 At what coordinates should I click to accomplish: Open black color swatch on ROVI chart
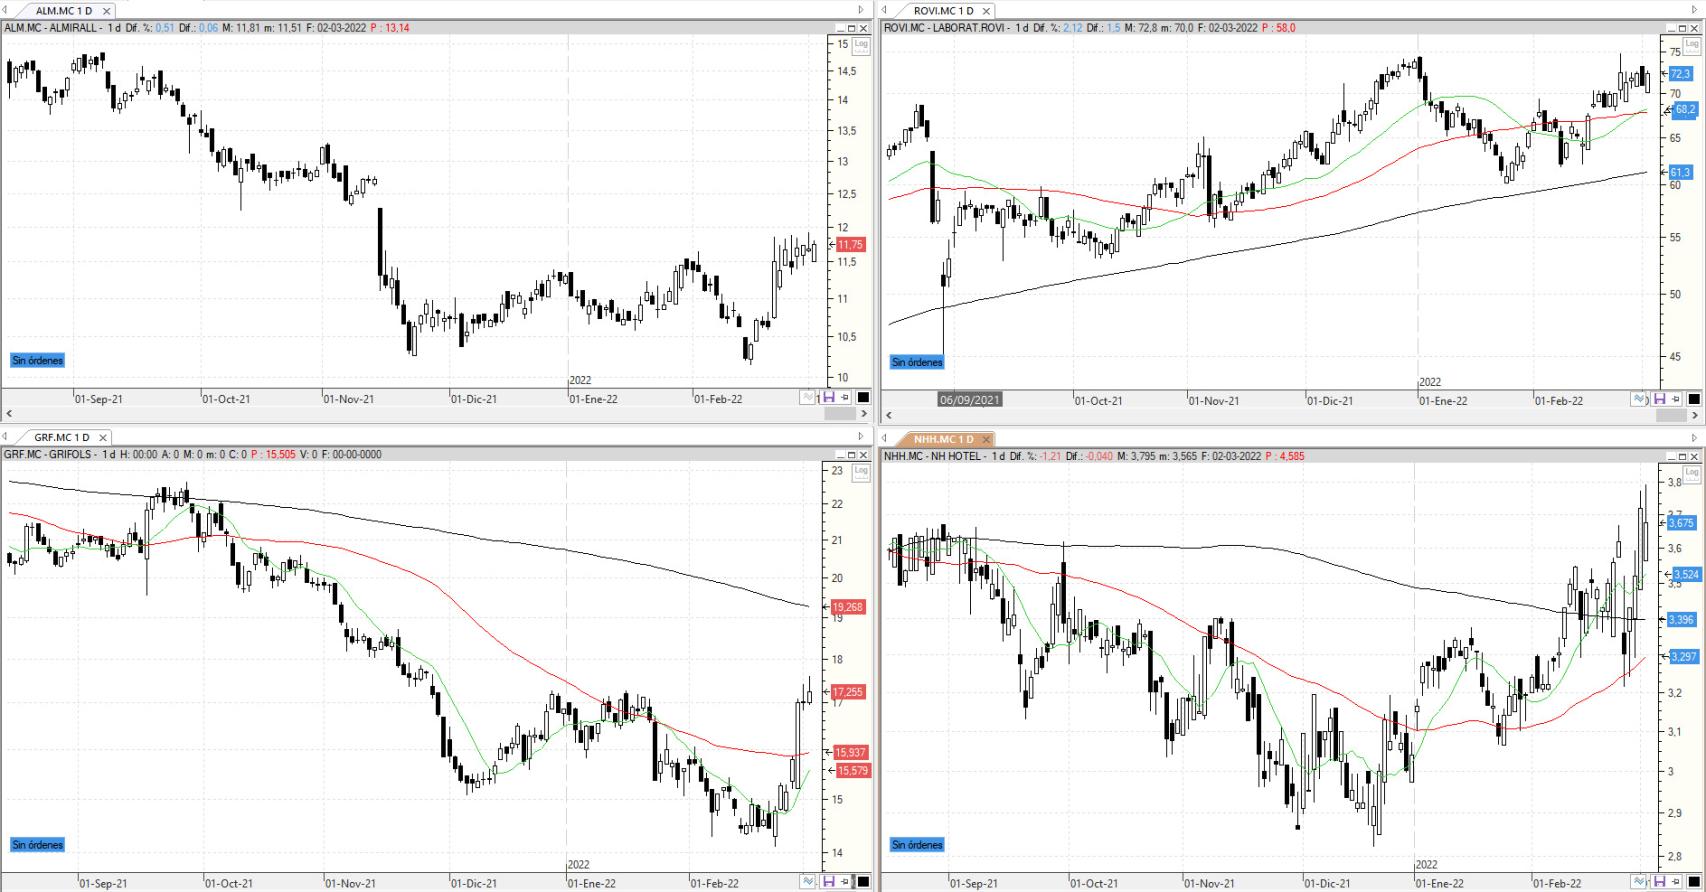(1693, 399)
